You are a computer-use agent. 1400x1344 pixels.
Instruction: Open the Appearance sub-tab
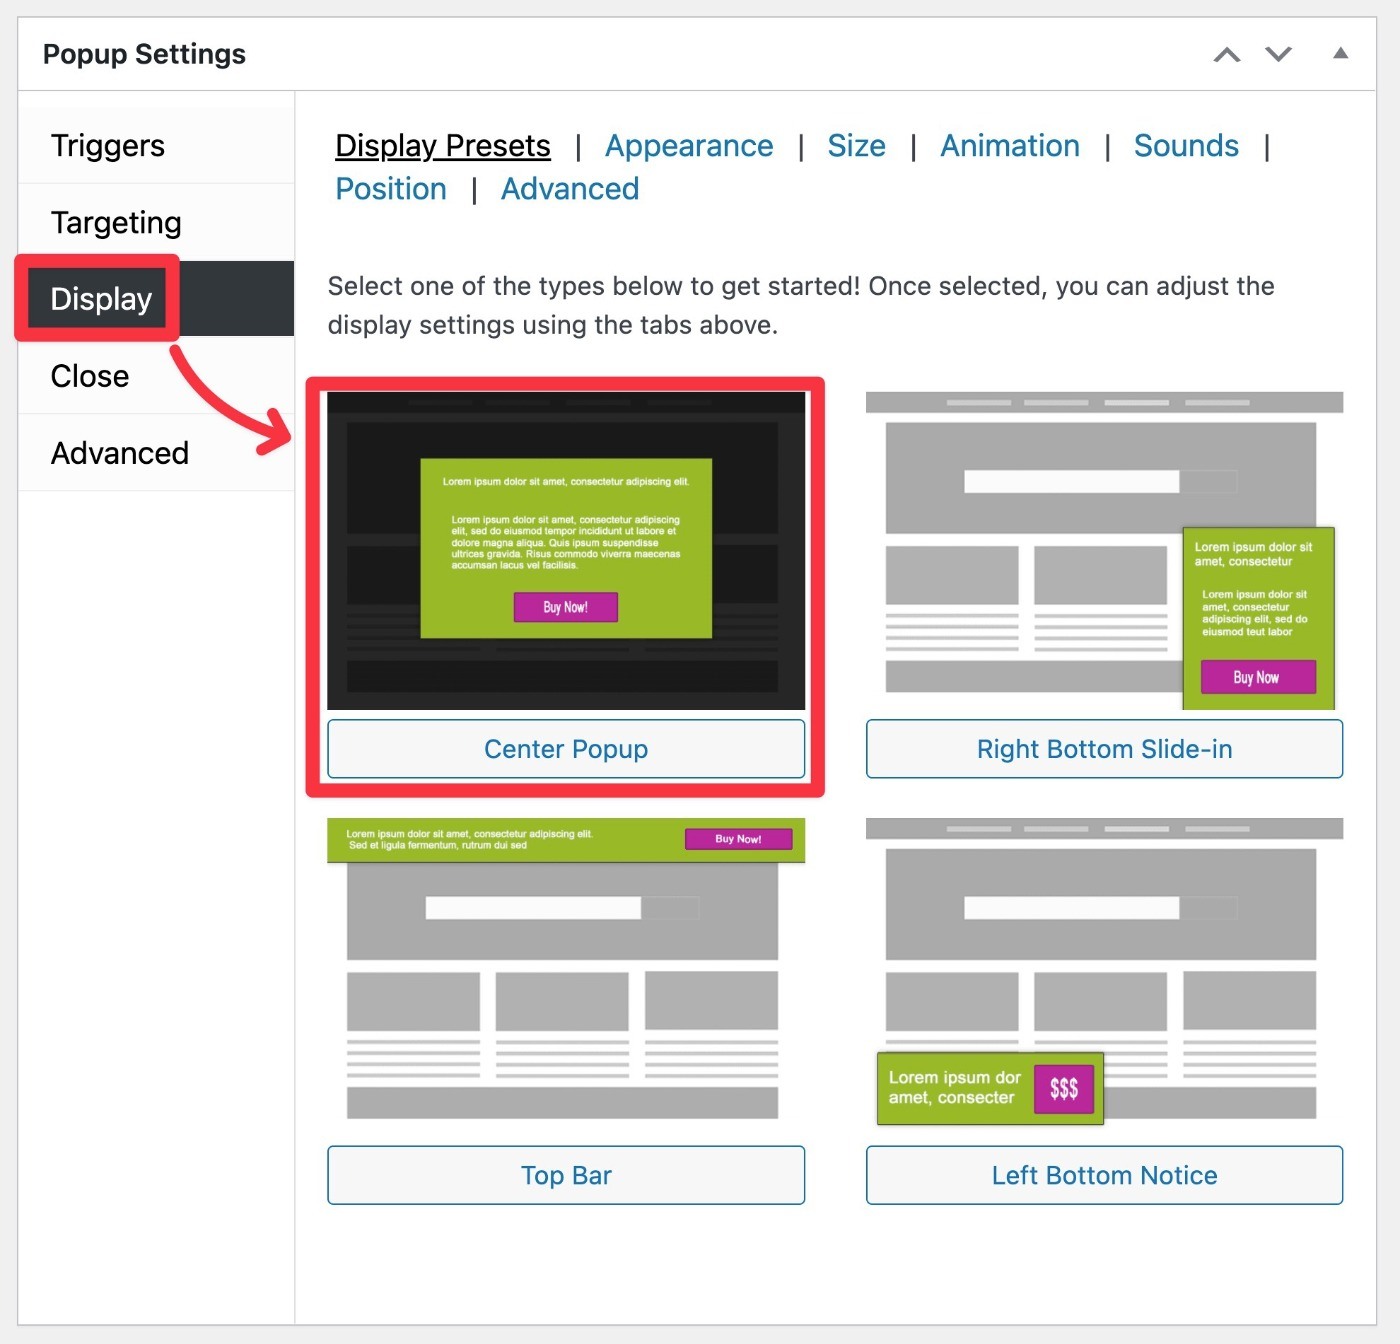[x=689, y=146]
